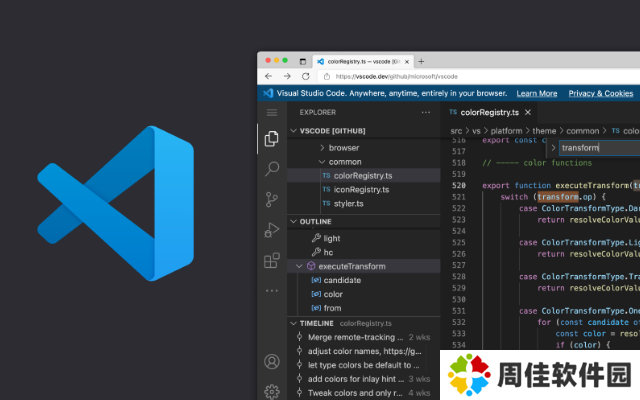Open the Extensions view
The image size is (640, 400).
tap(271, 260)
